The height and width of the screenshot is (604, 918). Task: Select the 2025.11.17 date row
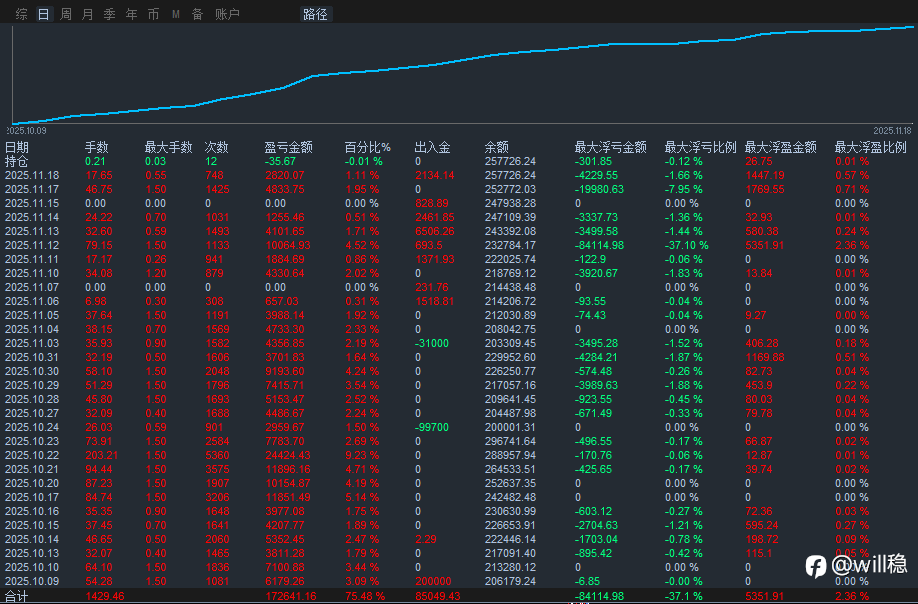(459, 190)
